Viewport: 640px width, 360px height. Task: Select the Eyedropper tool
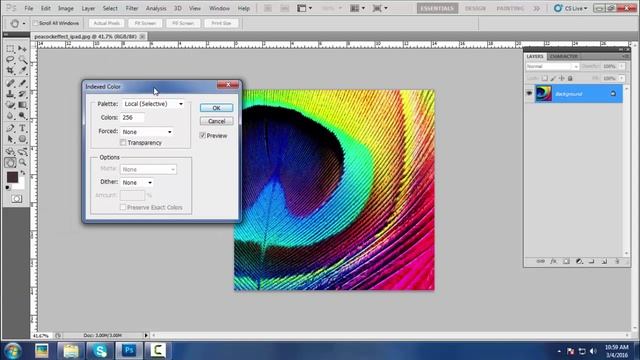tap(22, 71)
